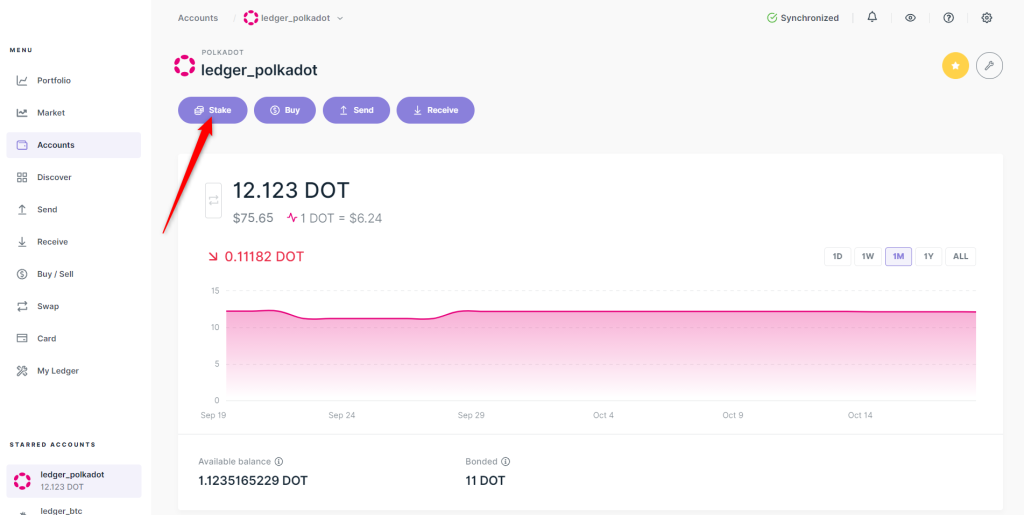Select the ALL chart range

(960, 256)
